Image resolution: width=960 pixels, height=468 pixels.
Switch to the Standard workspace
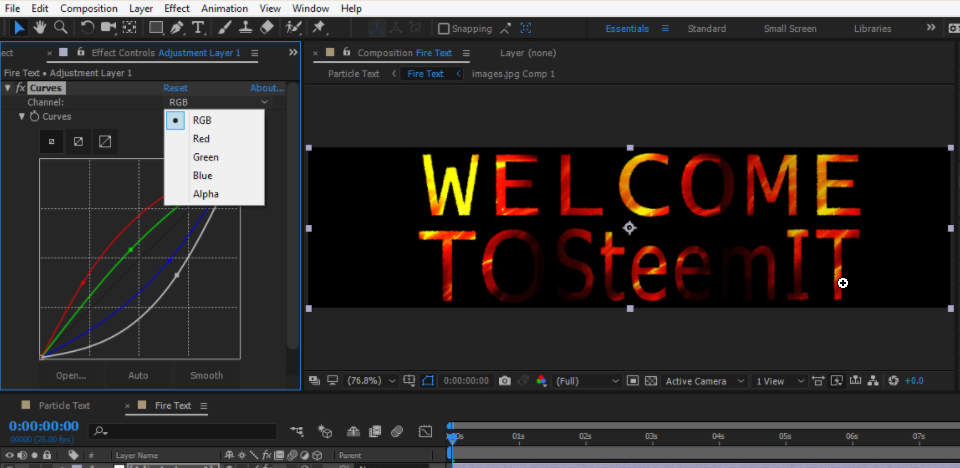pyautogui.click(x=707, y=29)
